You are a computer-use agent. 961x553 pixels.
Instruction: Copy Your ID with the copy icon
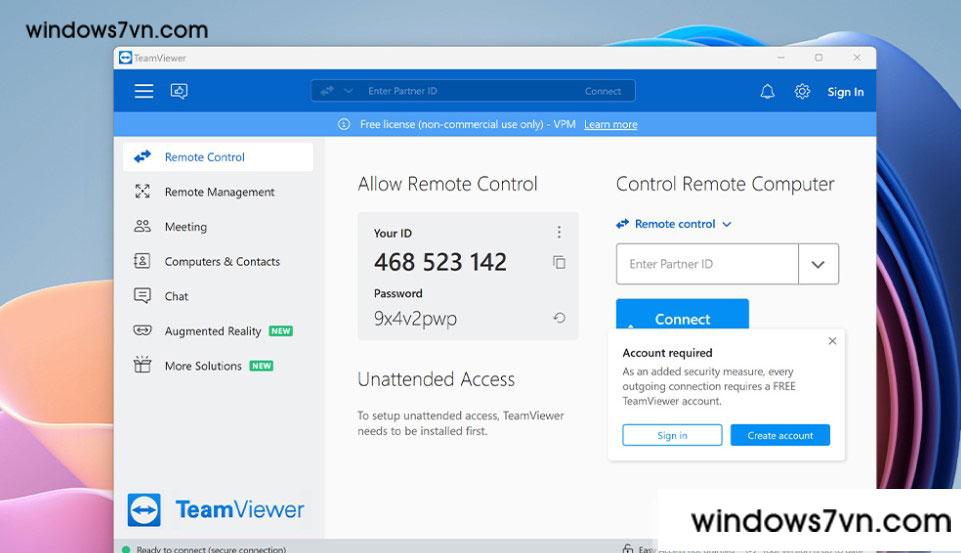click(559, 262)
